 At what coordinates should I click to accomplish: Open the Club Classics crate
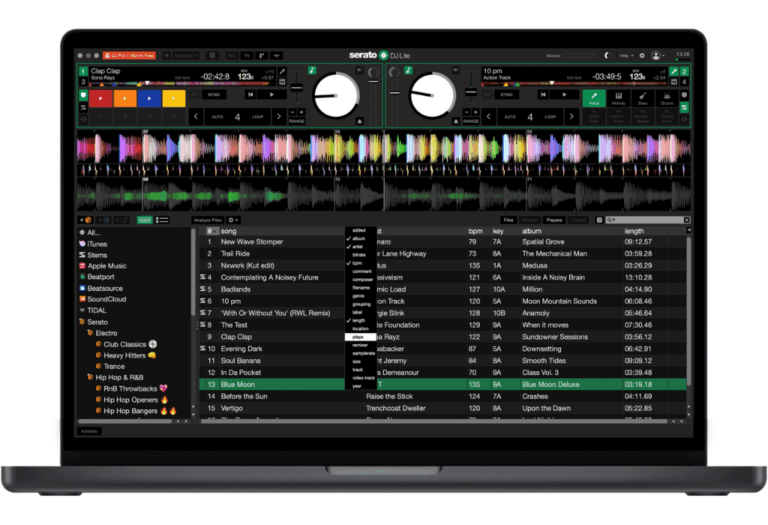[x=125, y=344]
